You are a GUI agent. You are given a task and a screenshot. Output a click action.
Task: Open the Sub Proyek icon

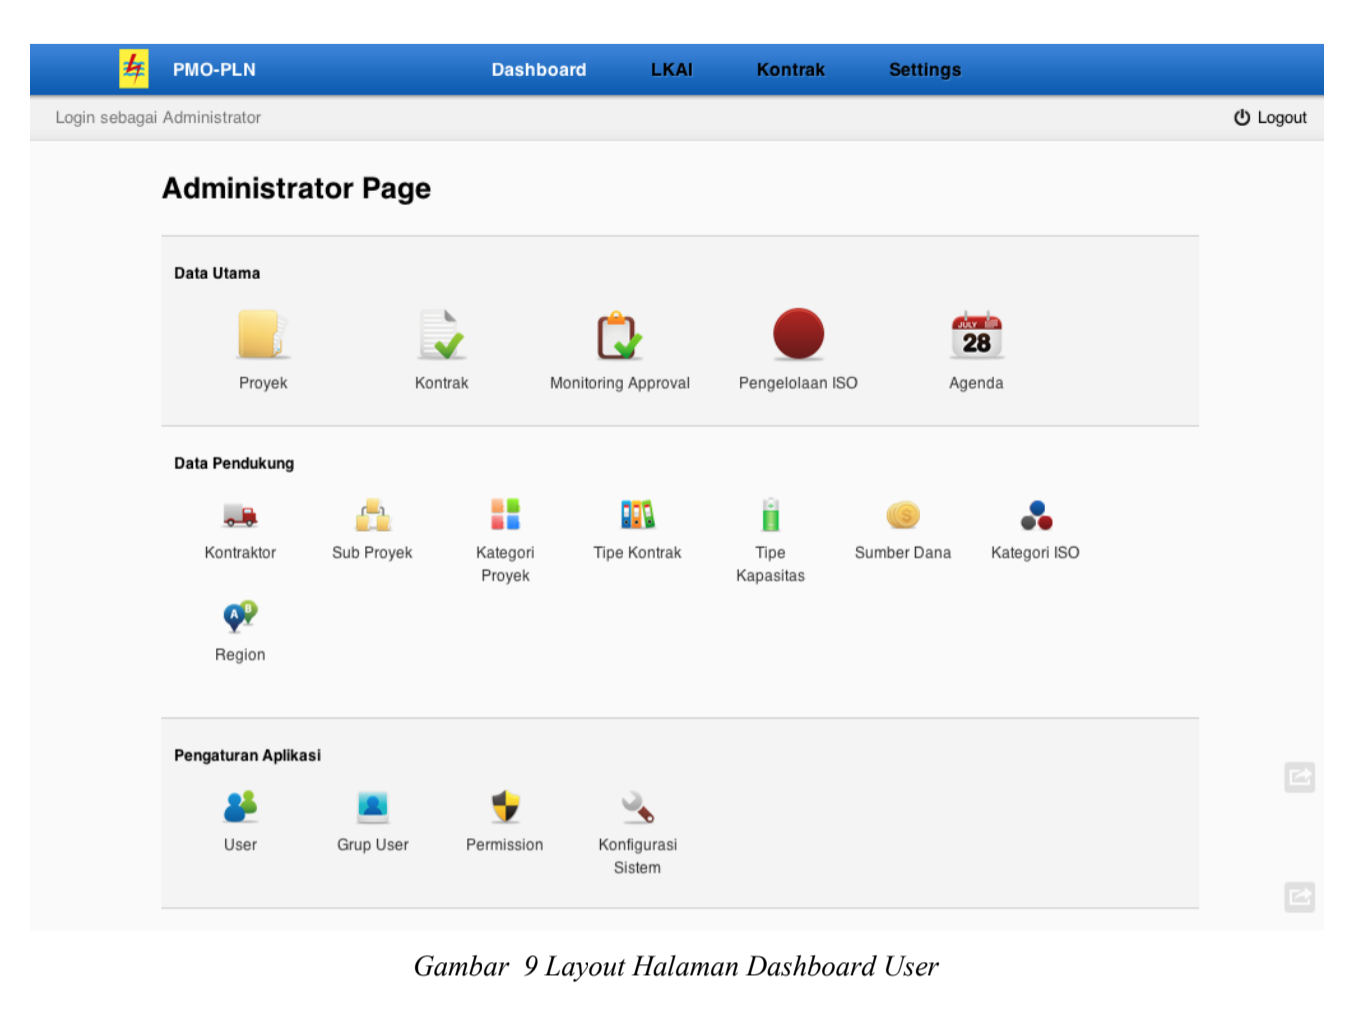[372, 516]
